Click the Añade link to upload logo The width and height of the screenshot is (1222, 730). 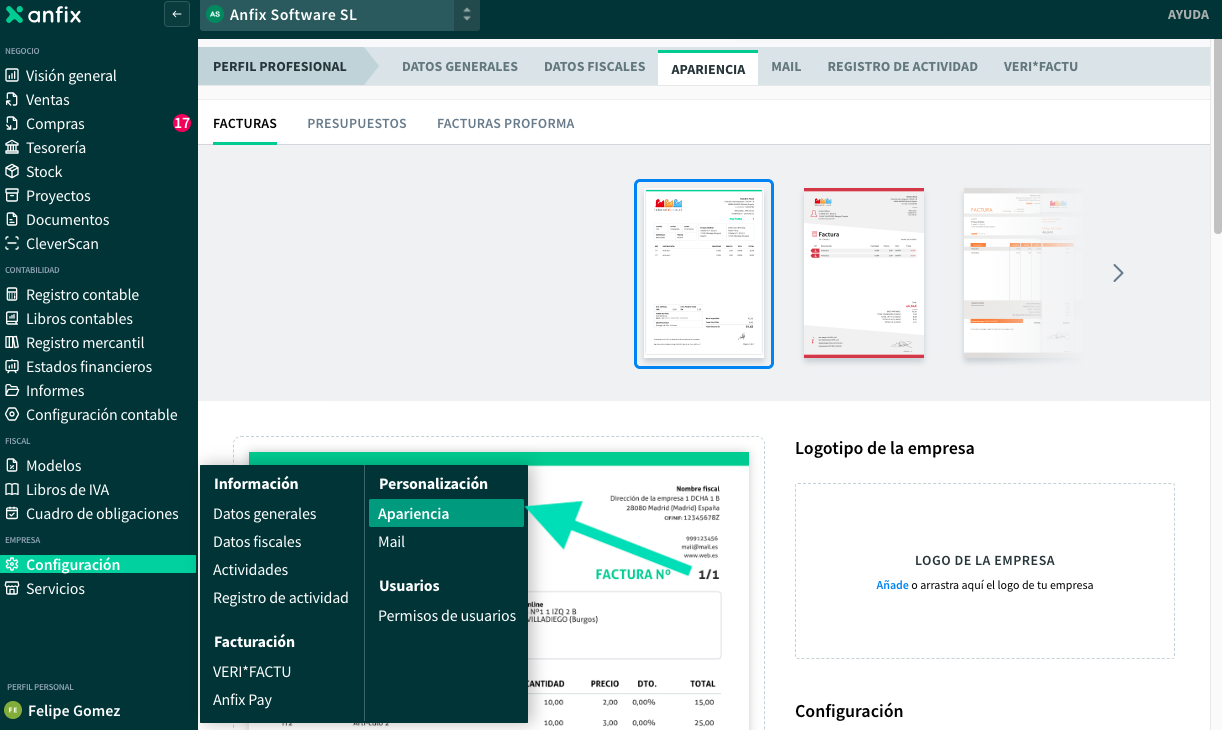892,585
